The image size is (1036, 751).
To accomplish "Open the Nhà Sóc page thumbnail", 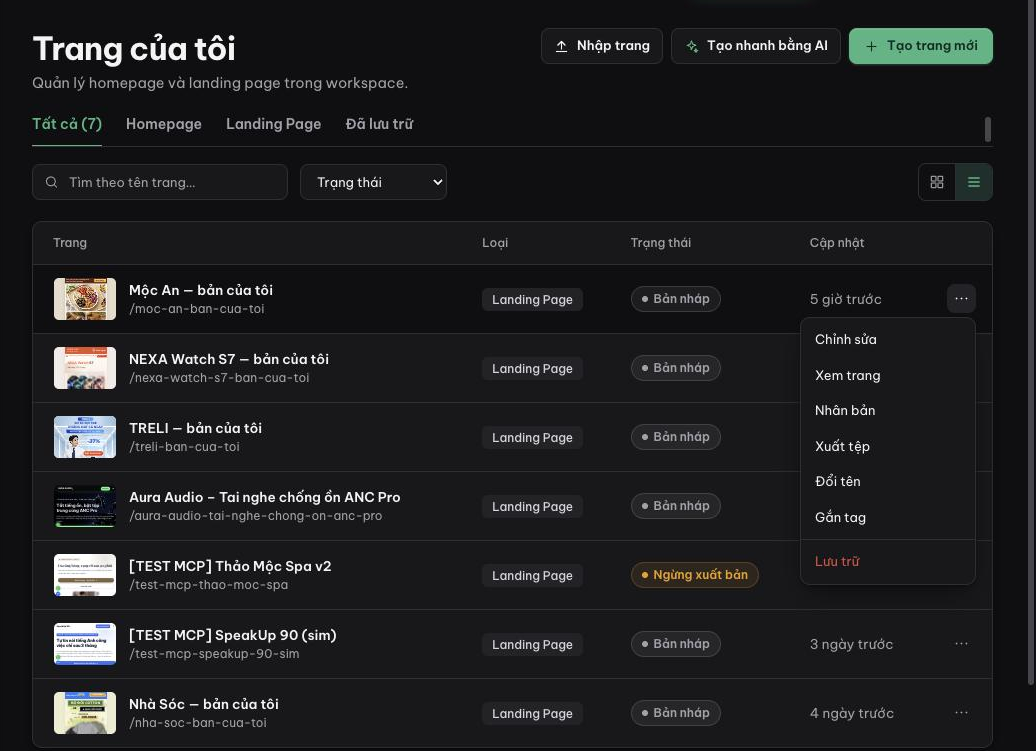I will coord(85,713).
